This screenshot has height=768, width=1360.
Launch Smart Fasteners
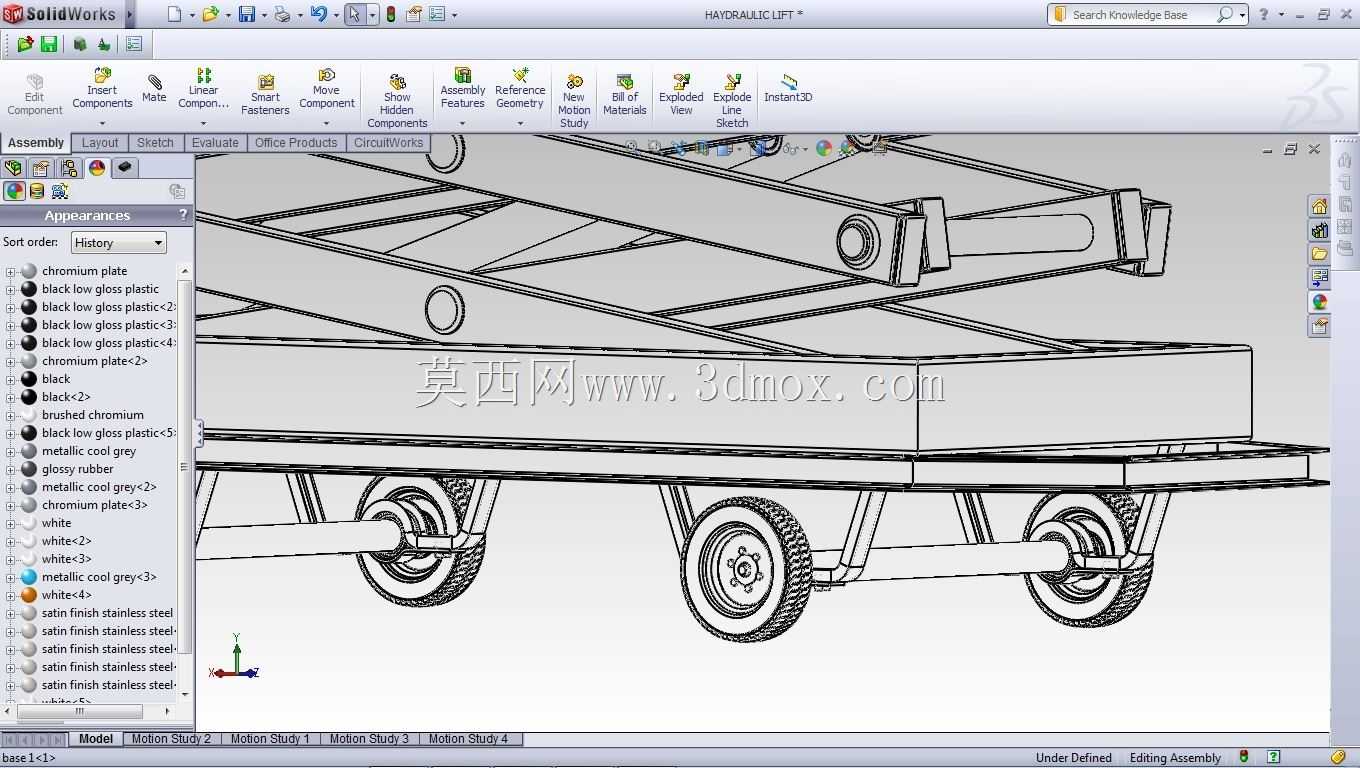pyautogui.click(x=265, y=94)
